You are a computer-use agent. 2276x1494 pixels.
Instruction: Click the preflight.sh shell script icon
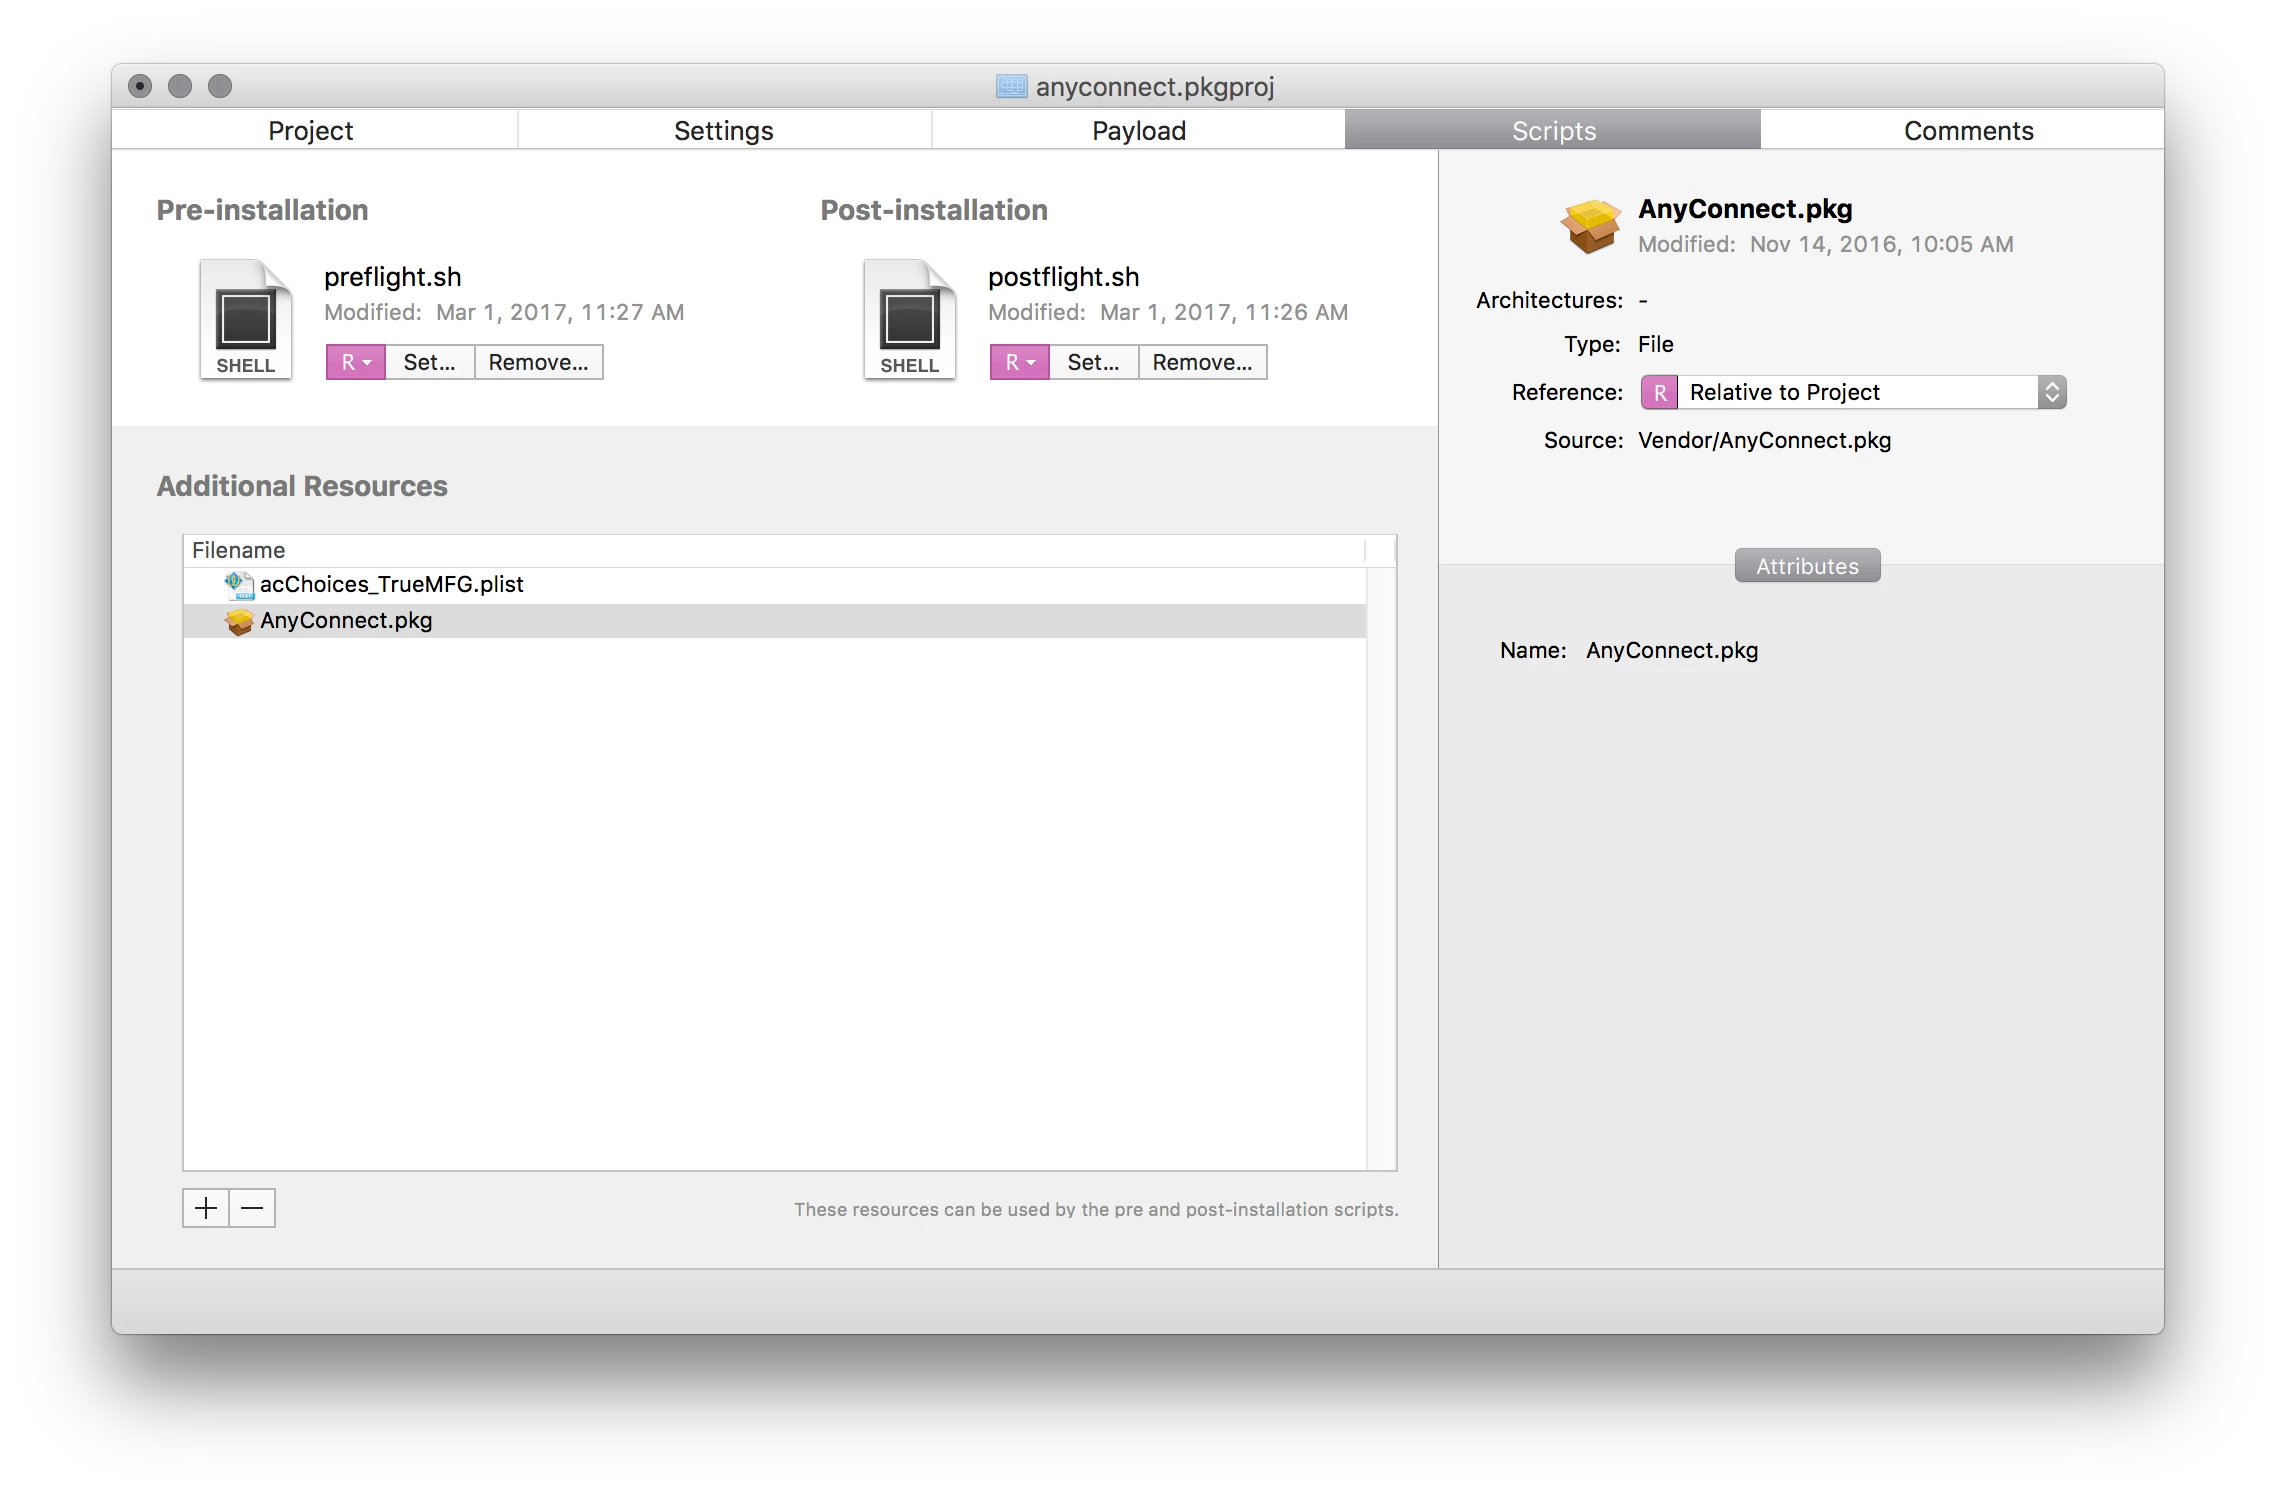pos(245,319)
